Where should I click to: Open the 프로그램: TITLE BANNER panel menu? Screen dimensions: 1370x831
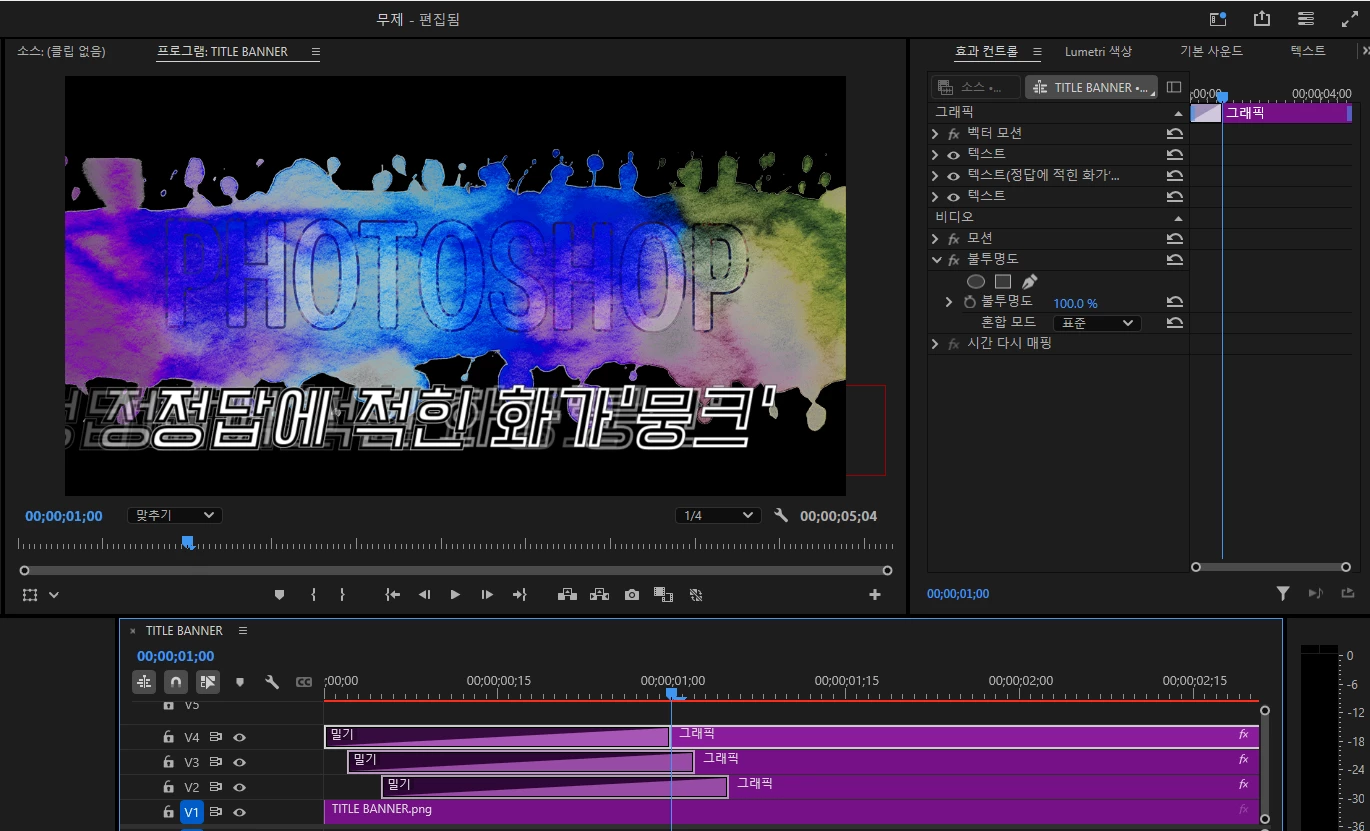coord(316,51)
